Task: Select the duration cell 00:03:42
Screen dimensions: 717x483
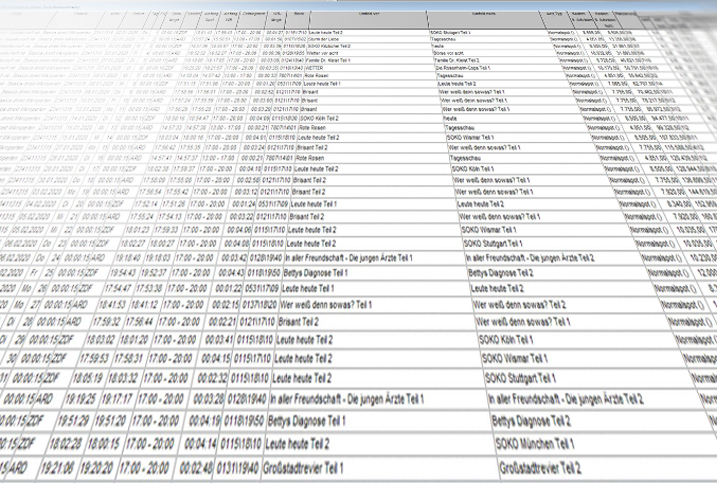Action: point(233,258)
